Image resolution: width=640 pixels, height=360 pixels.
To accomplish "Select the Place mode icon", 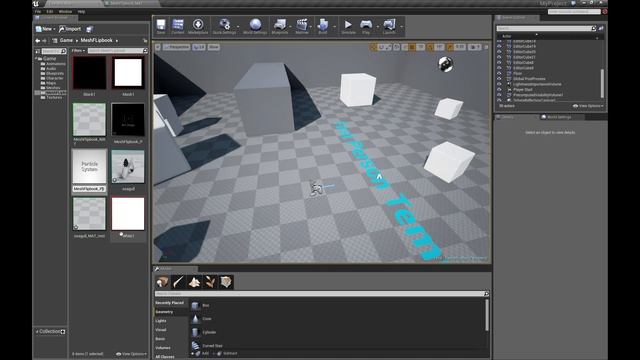I will [x=162, y=282].
